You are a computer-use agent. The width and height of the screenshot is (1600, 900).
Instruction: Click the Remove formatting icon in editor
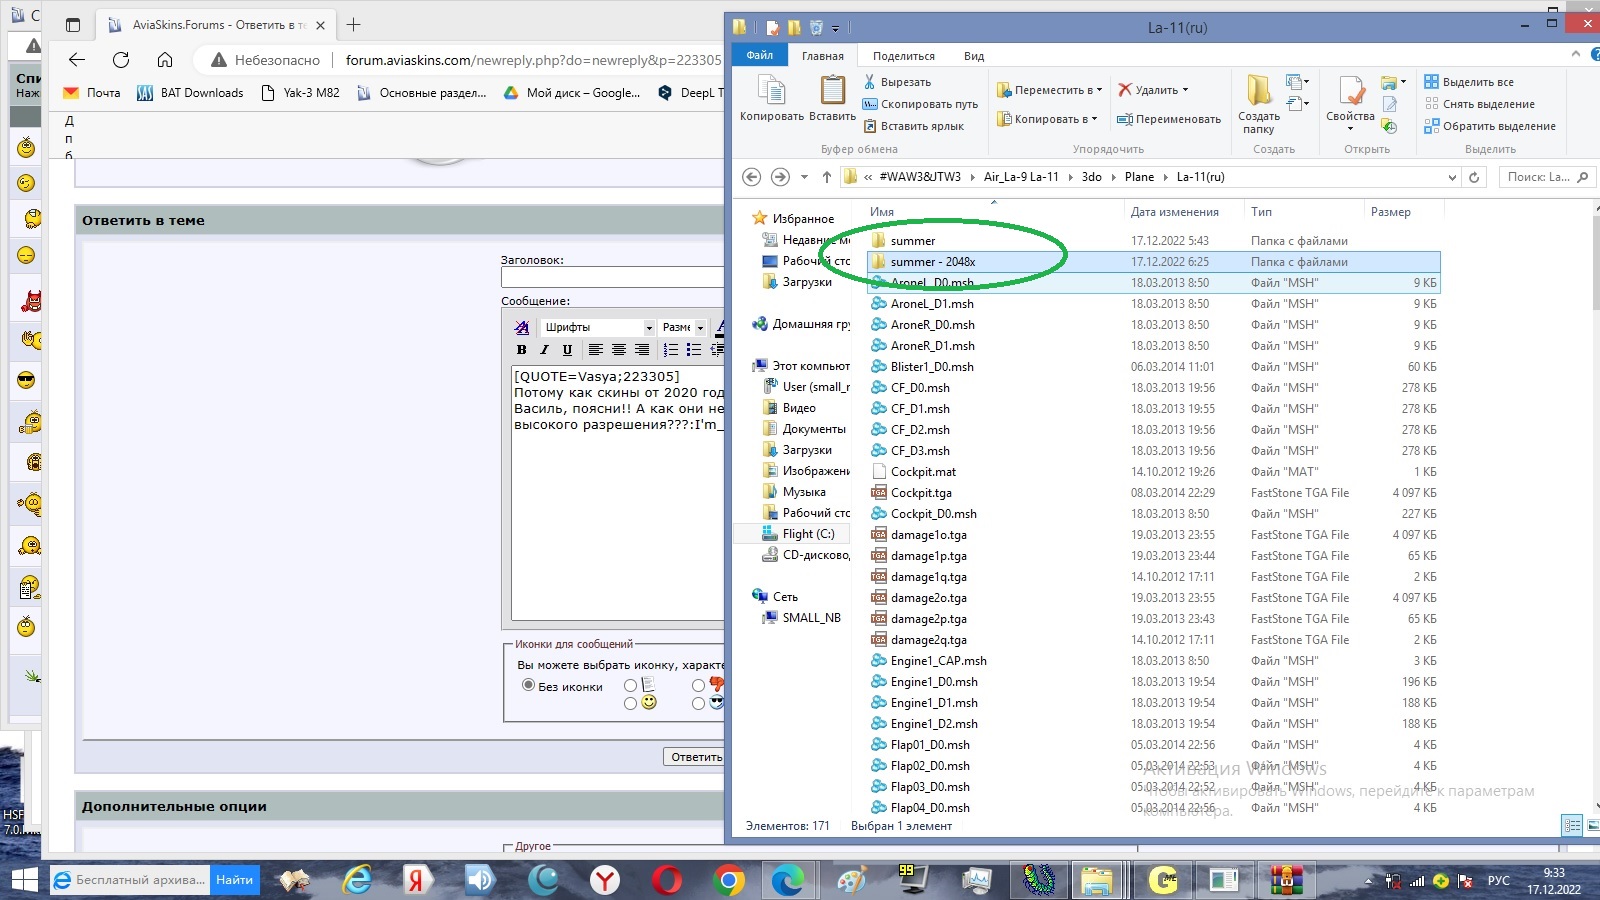pos(522,327)
